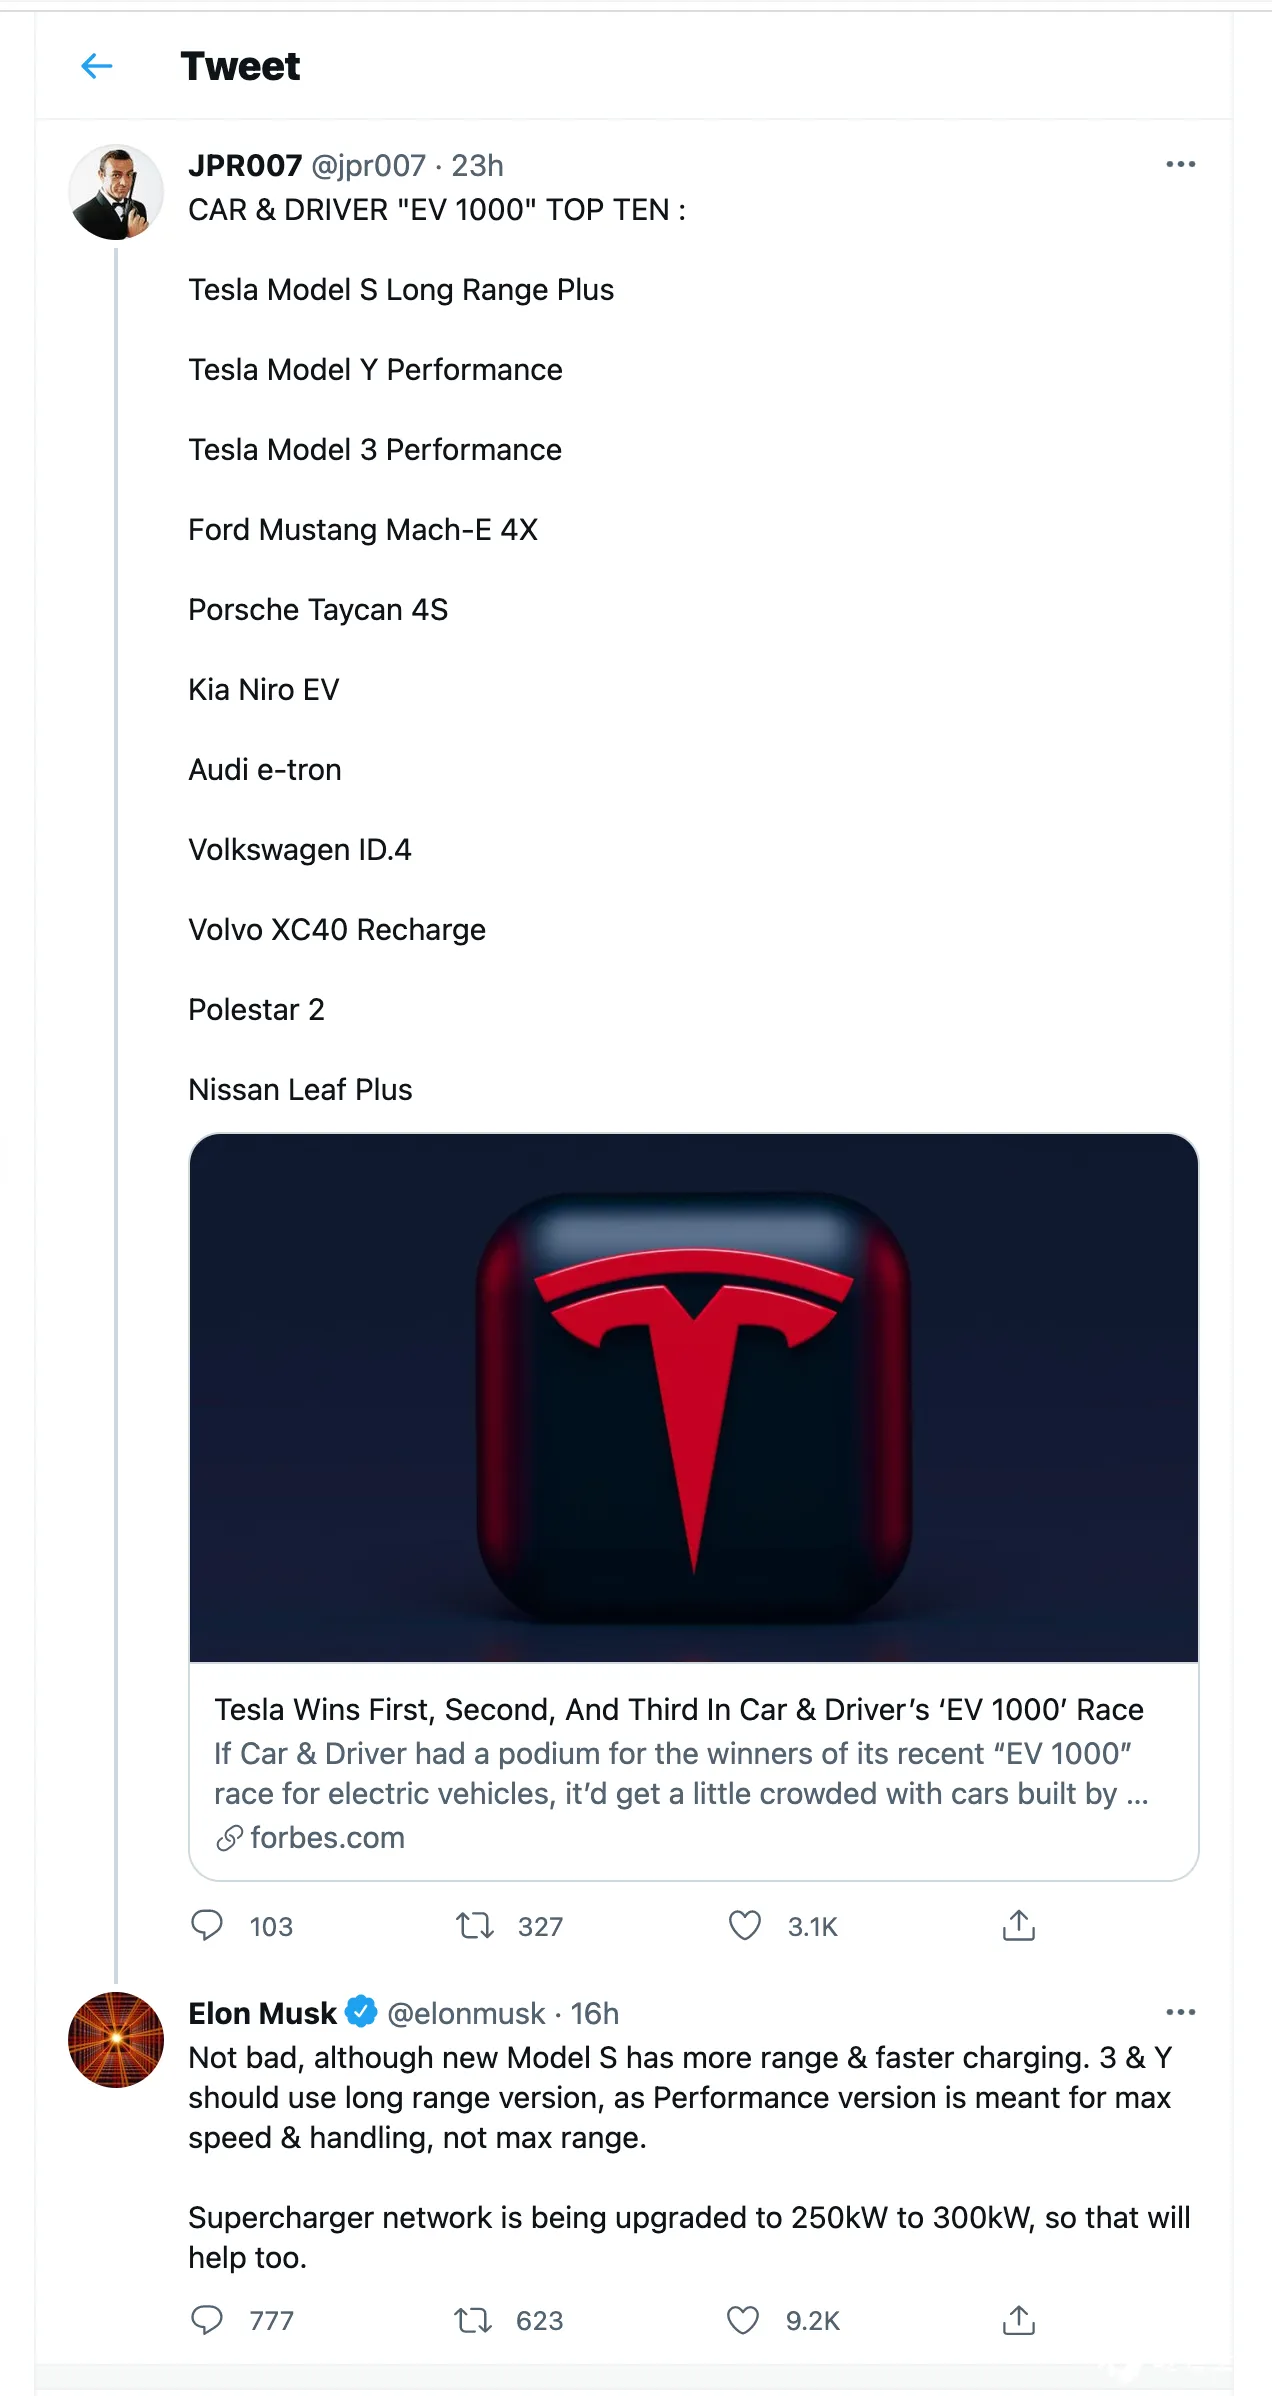
Task: Open Elon Musk's profile avatar
Action: click(x=116, y=2040)
